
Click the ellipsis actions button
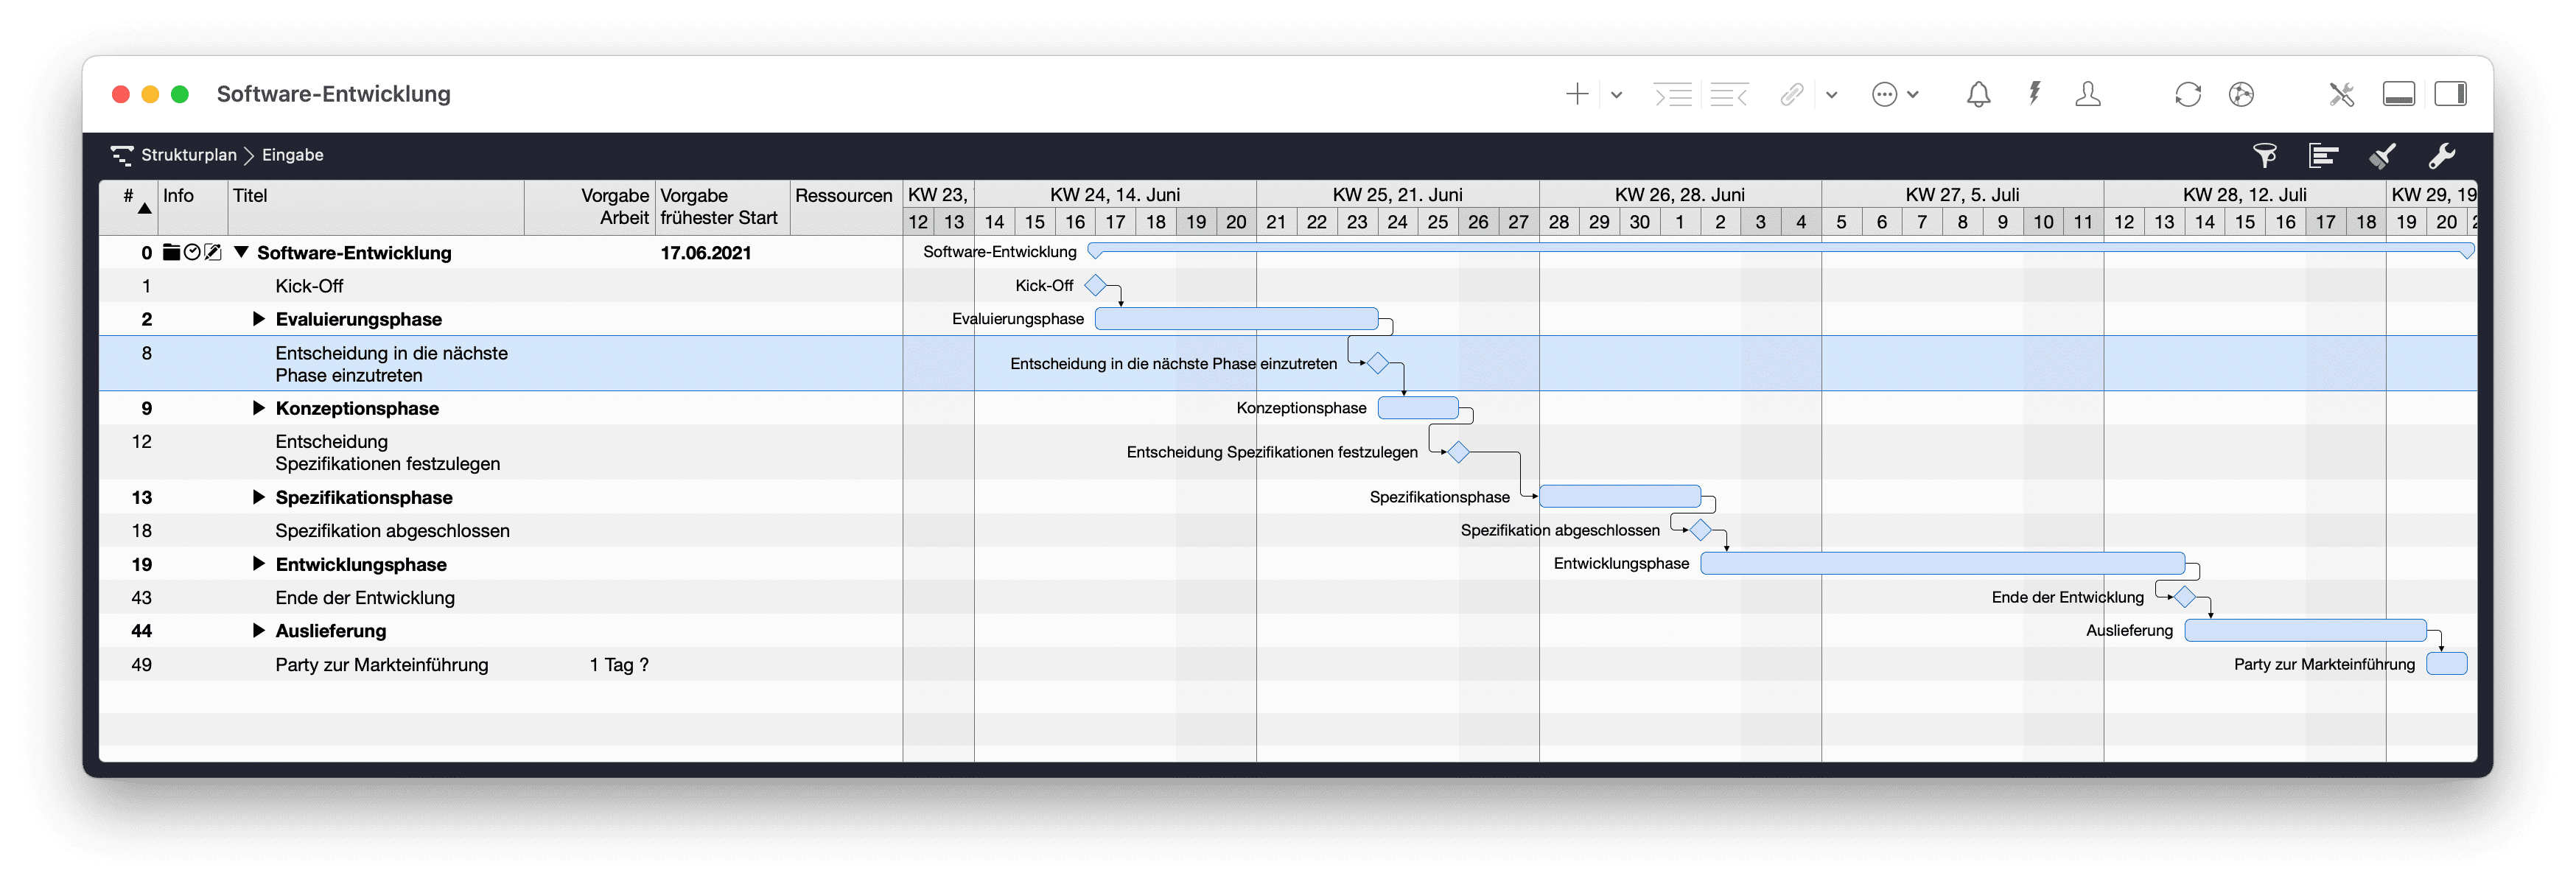[1888, 94]
